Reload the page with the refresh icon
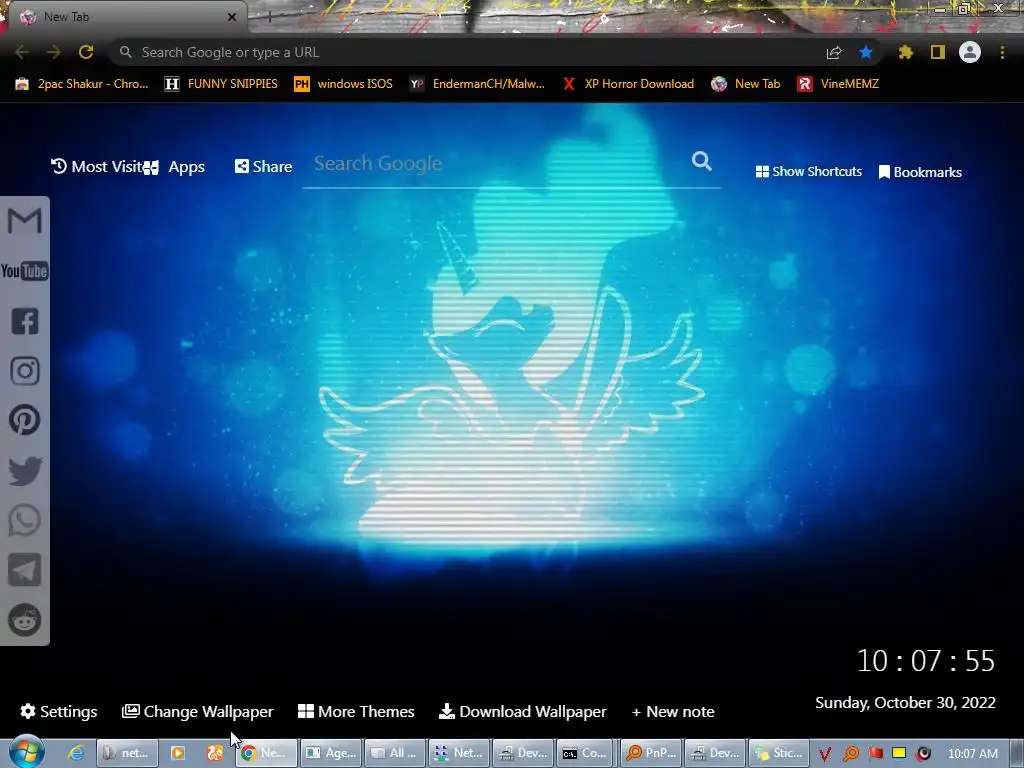1024x768 pixels. coord(86,52)
